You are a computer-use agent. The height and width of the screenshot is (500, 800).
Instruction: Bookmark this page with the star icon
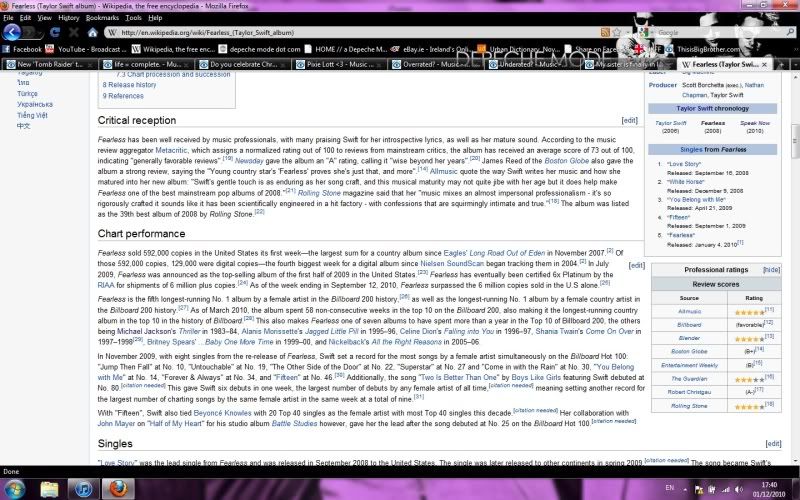tap(616, 32)
